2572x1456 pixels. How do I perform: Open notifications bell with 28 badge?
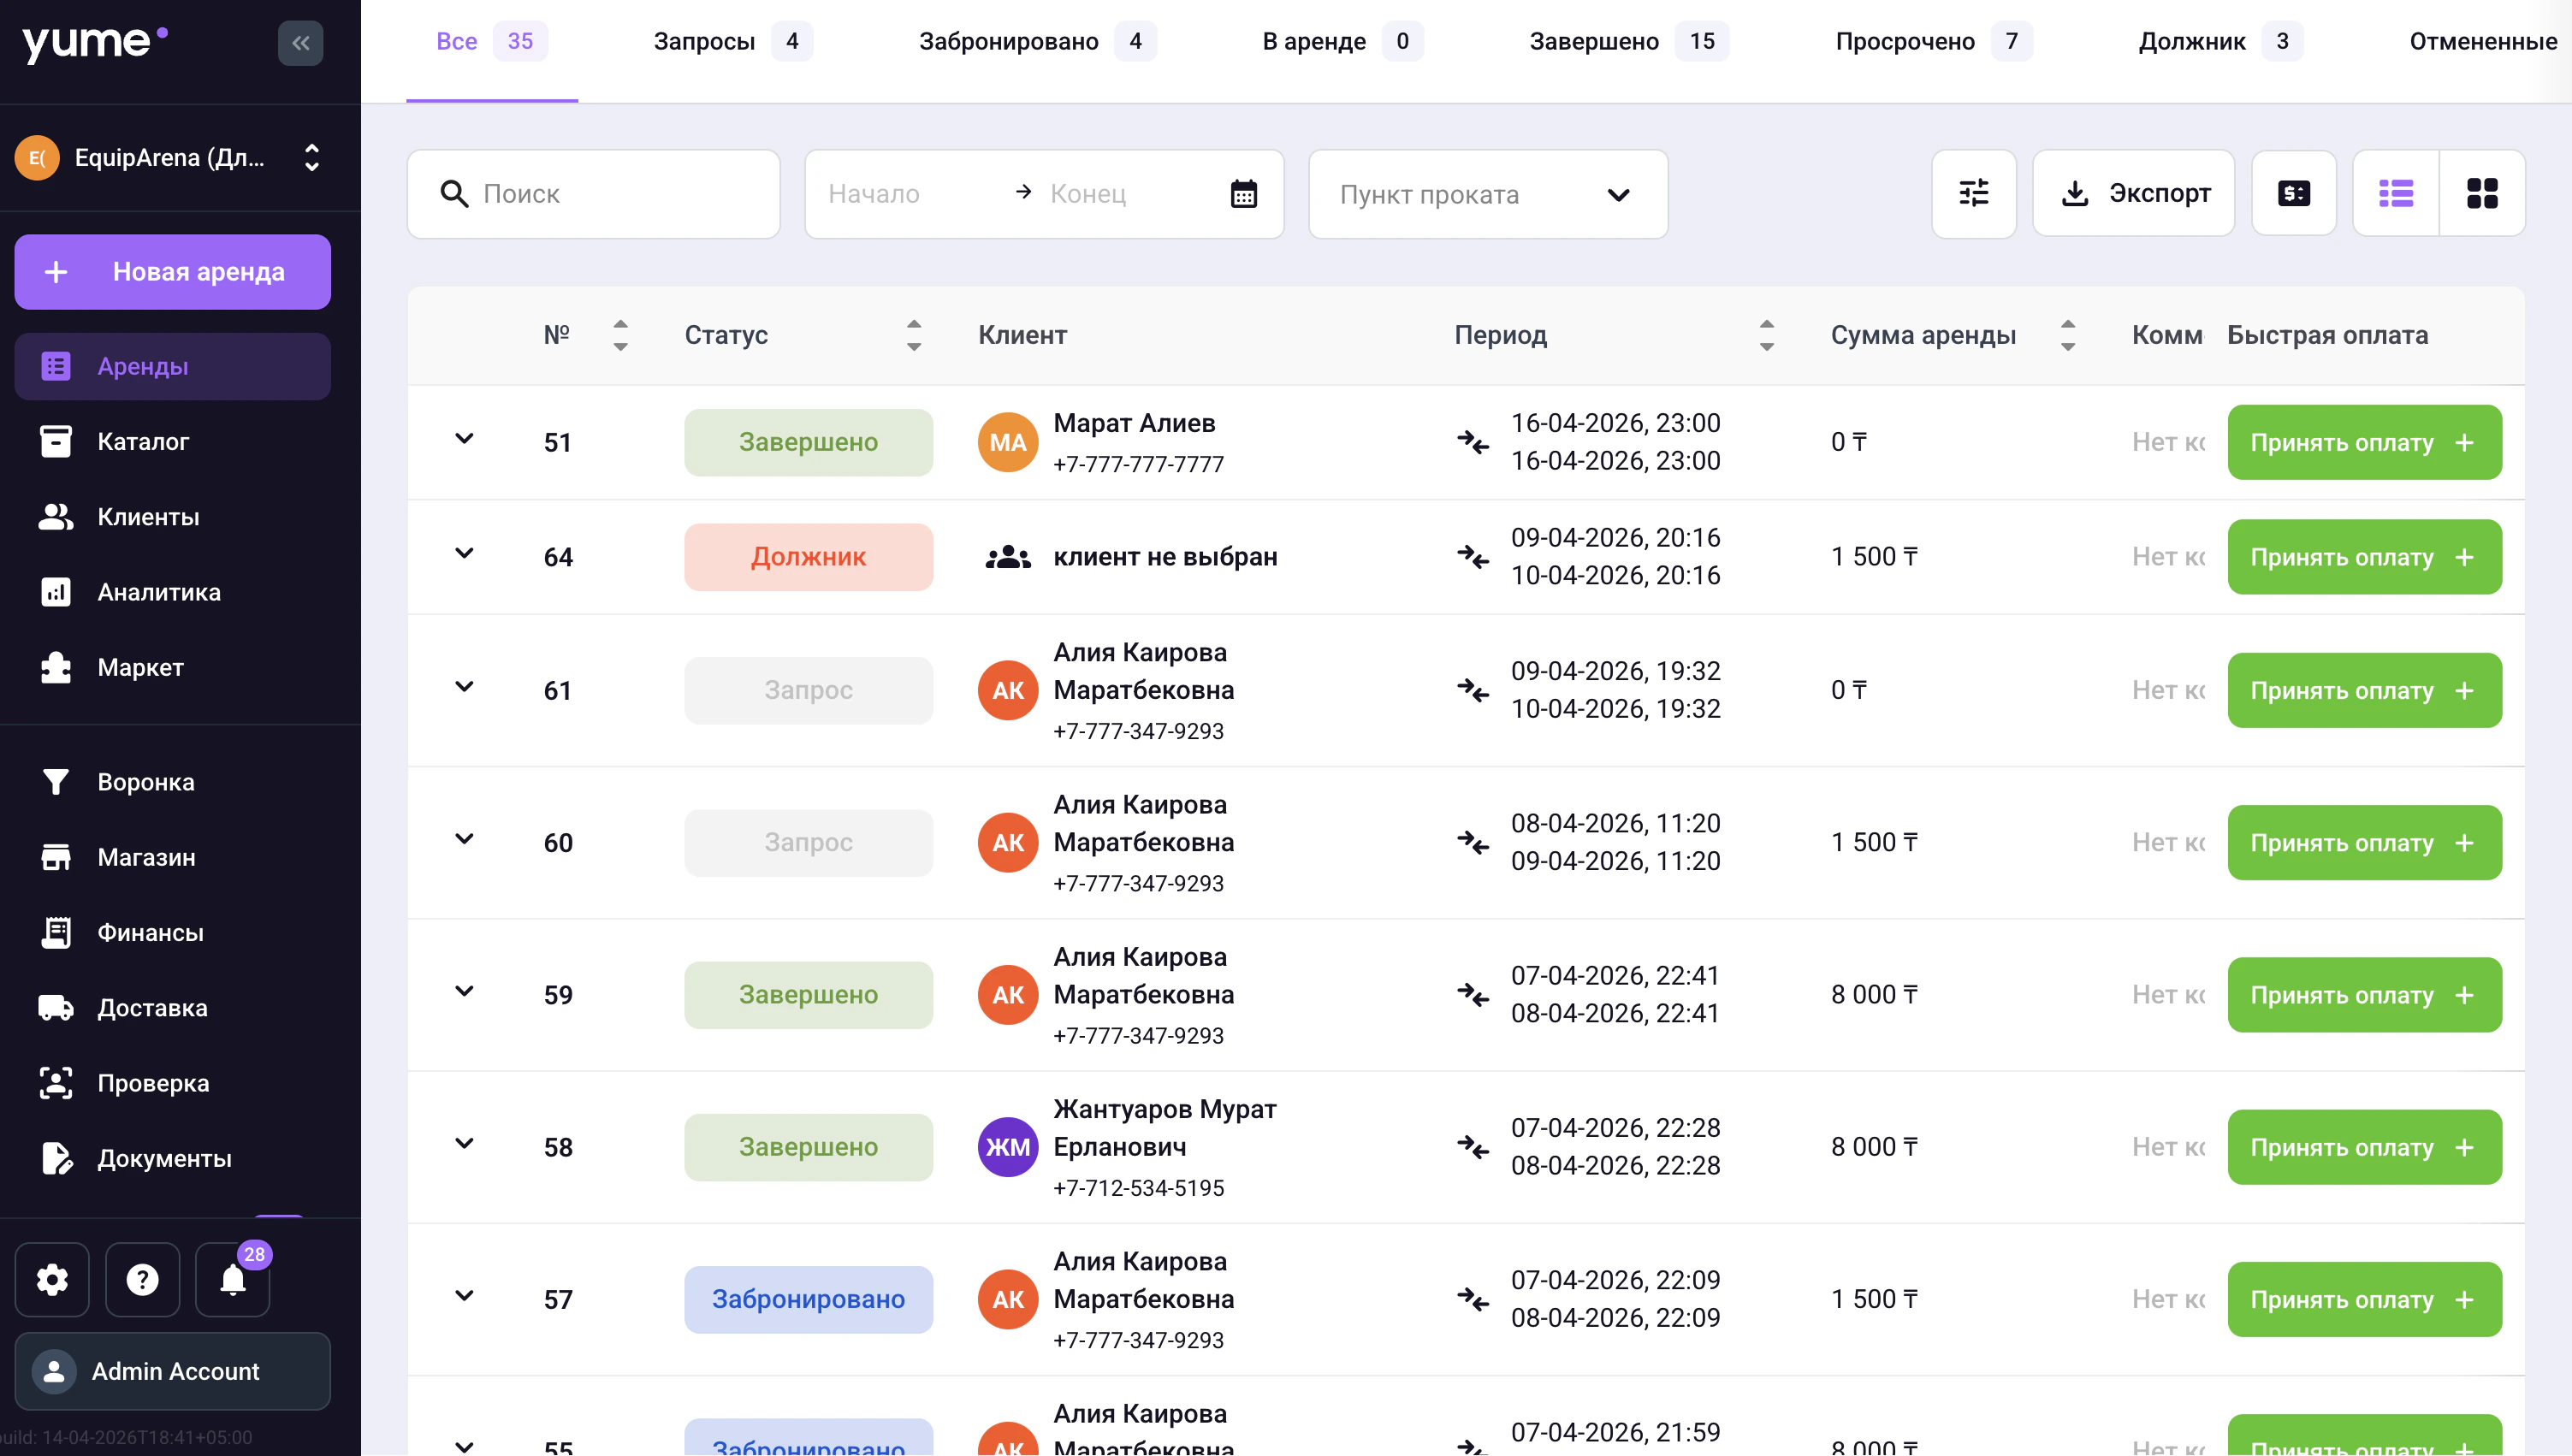click(x=233, y=1279)
